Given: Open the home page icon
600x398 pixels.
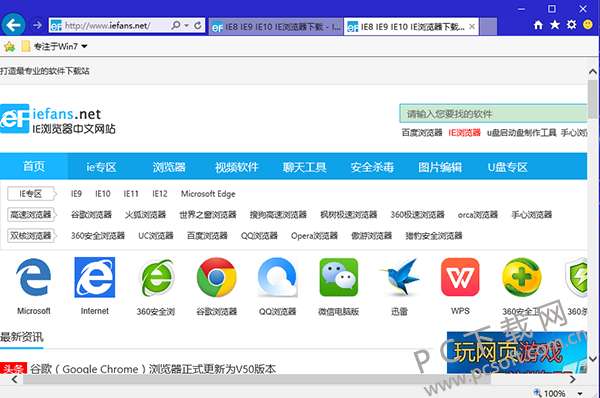Looking at the screenshot, I should click(538, 25).
